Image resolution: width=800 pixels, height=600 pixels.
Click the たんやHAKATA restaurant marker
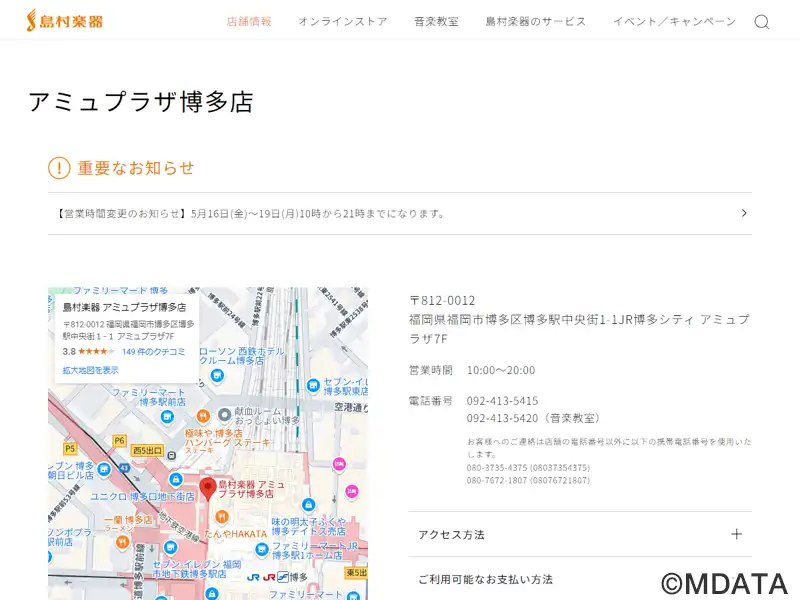221,517
